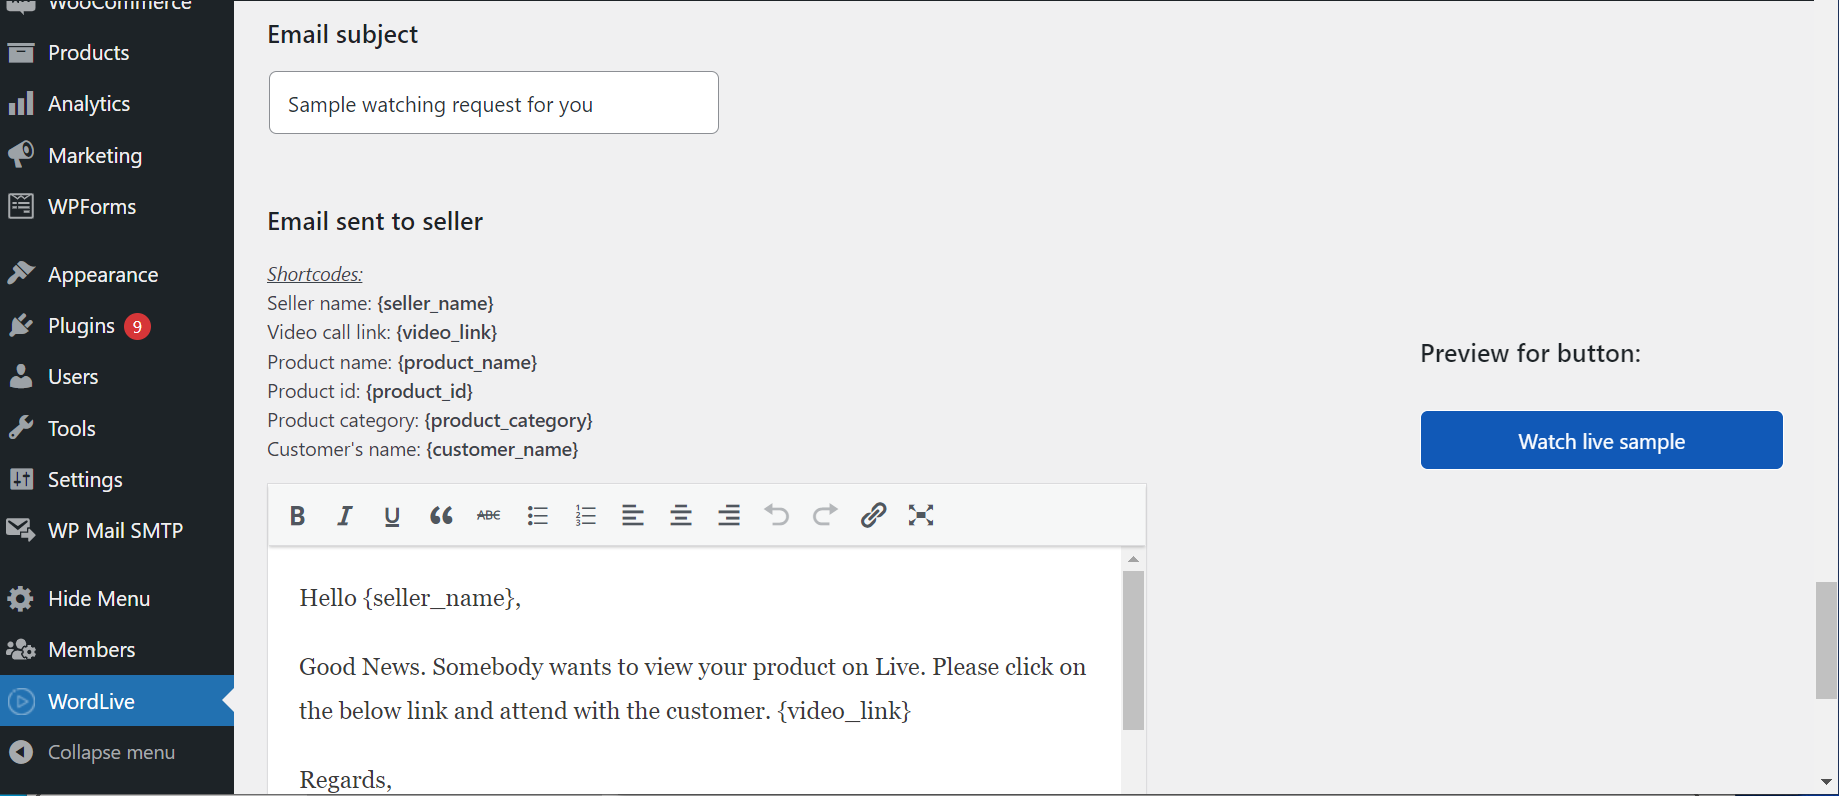Image resolution: width=1839 pixels, height=796 pixels.
Task: Click the Tools wrench icon
Action: [21, 428]
